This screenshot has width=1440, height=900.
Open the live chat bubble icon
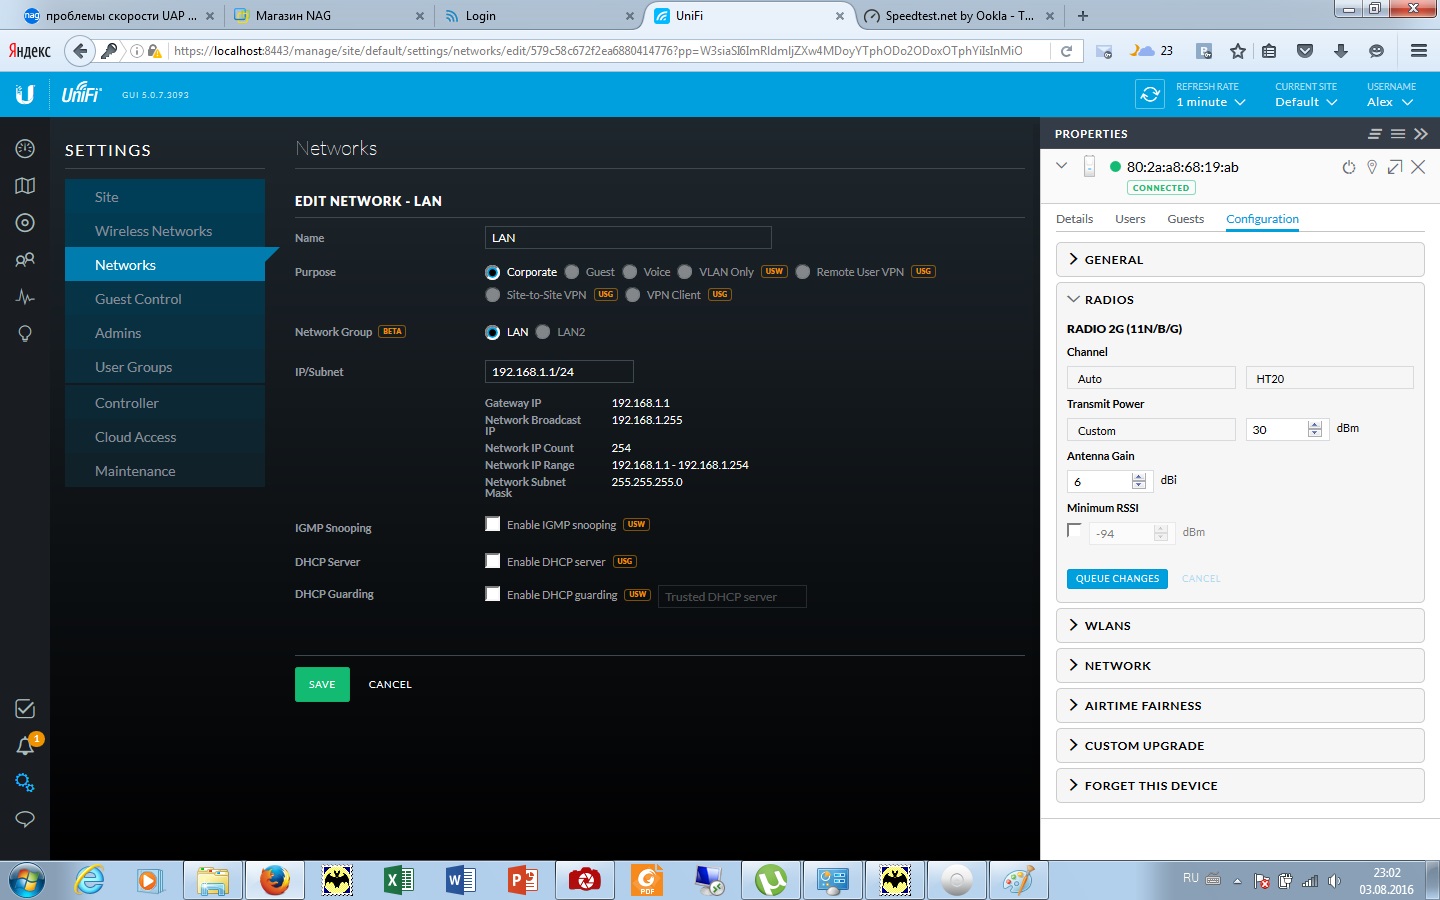point(25,819)
